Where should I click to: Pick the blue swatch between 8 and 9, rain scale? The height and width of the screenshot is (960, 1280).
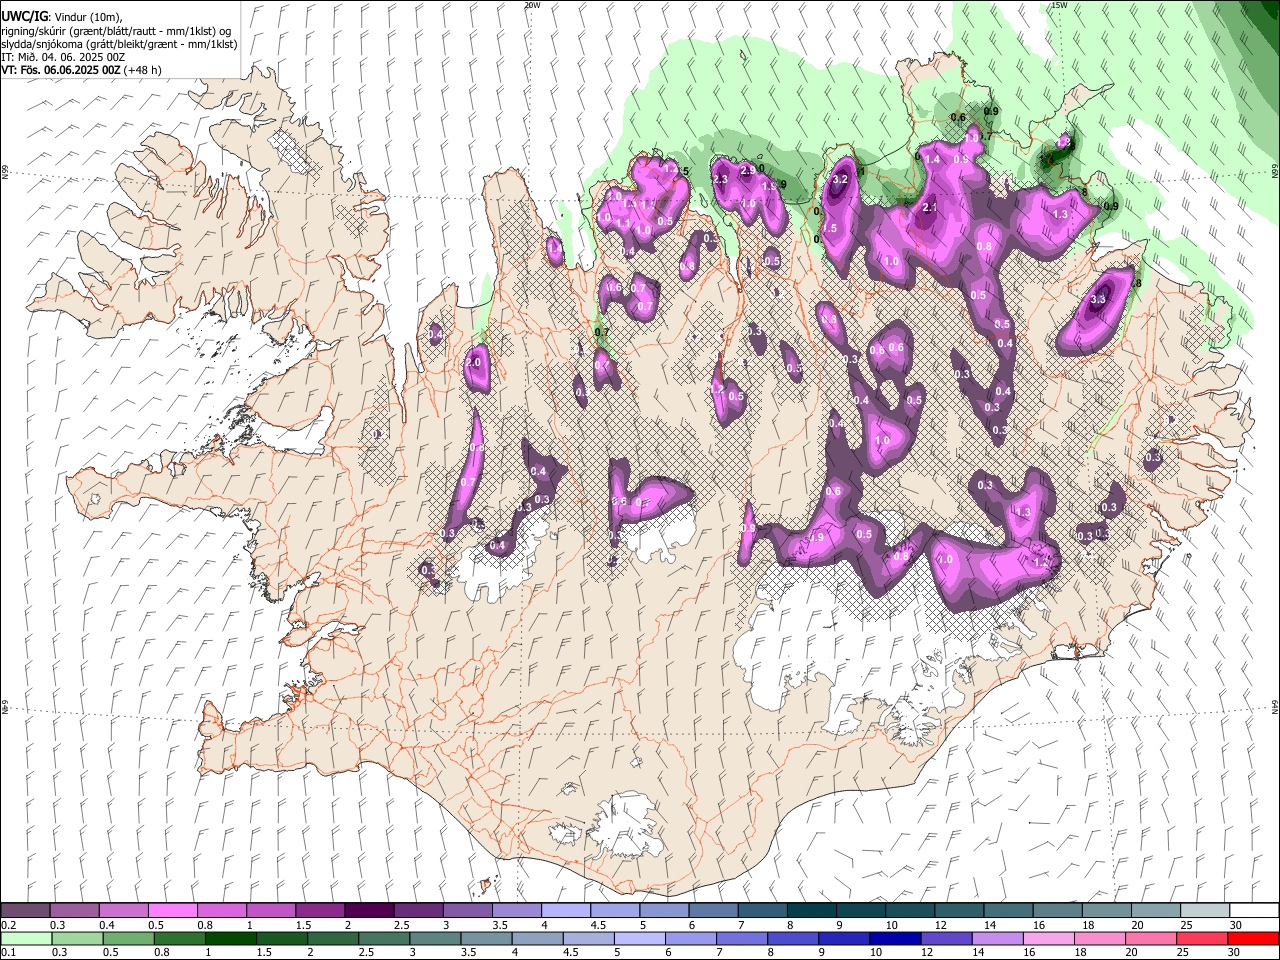coord(792,939)
